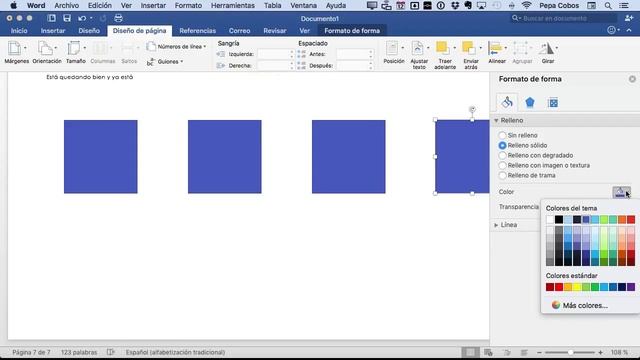Select Relleno con imagen o textura option
The height and width of the screenshot is (360, 640).
pos(502,165)
